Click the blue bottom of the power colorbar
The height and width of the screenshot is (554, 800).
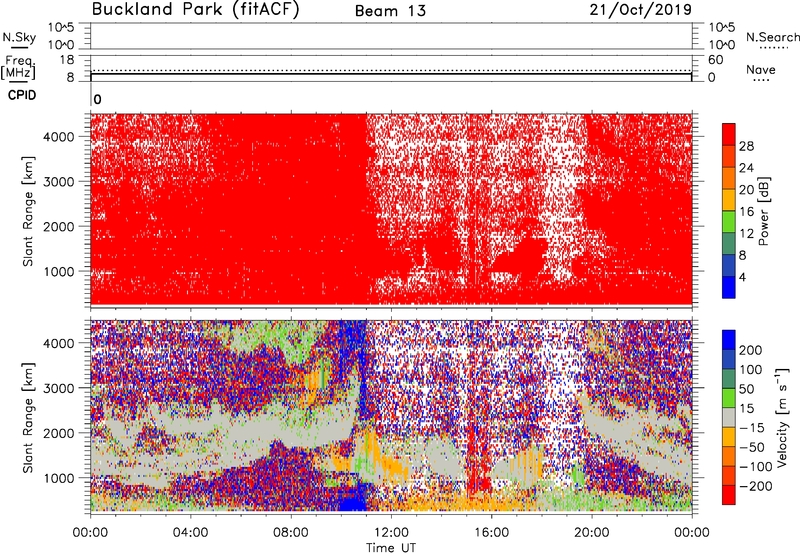(x=729, y=287)
